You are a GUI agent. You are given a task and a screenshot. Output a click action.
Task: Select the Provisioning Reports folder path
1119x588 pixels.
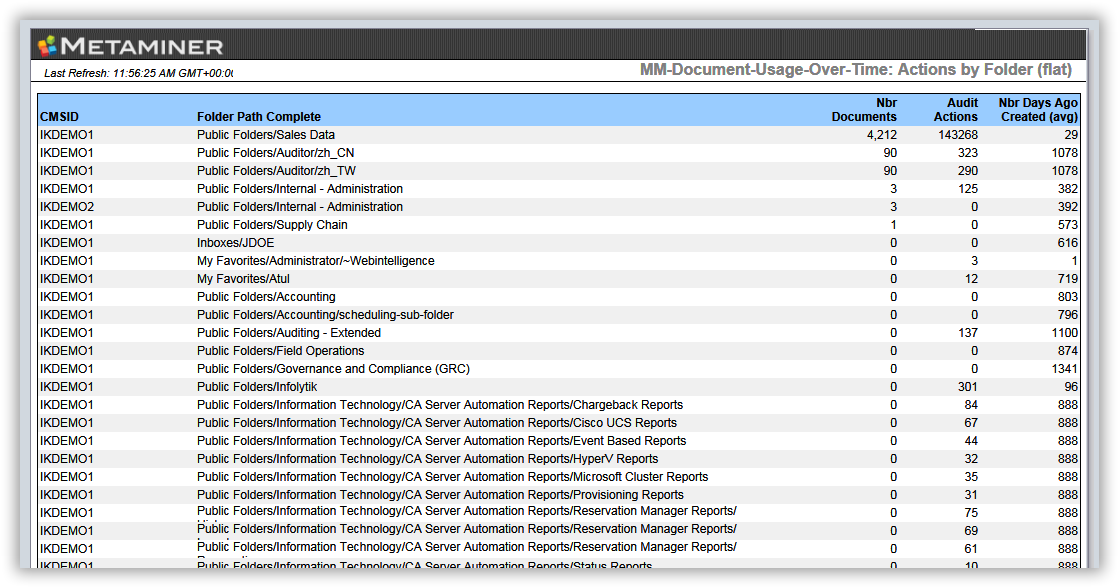[x=440, y=495]
